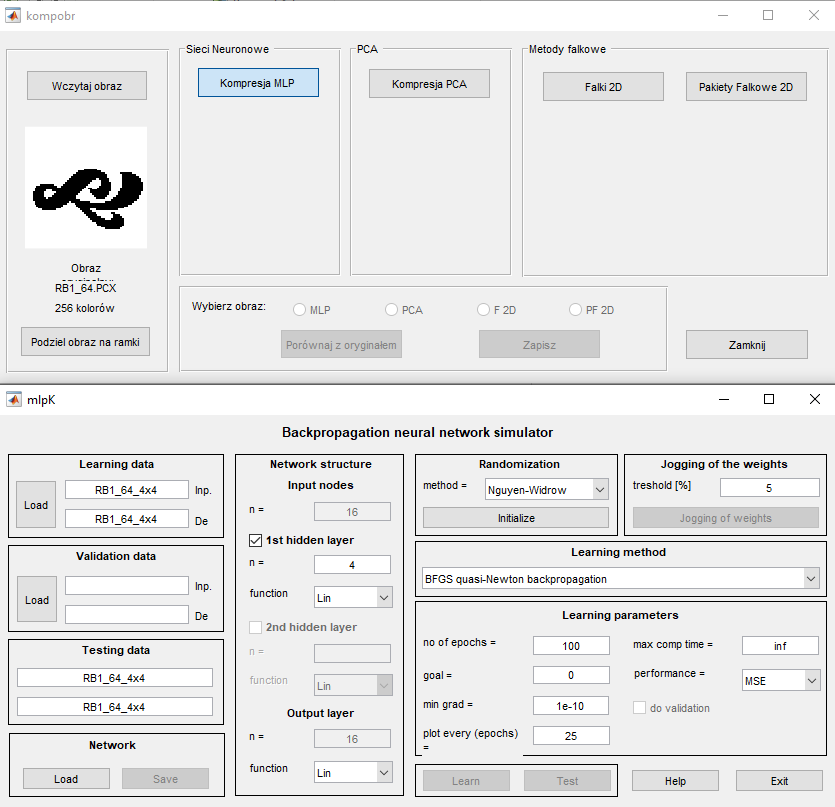Image resolution: width=835 pixels, height=807 pixels.
Task: Open Help in the simulator window
Action: coord(675,781)
